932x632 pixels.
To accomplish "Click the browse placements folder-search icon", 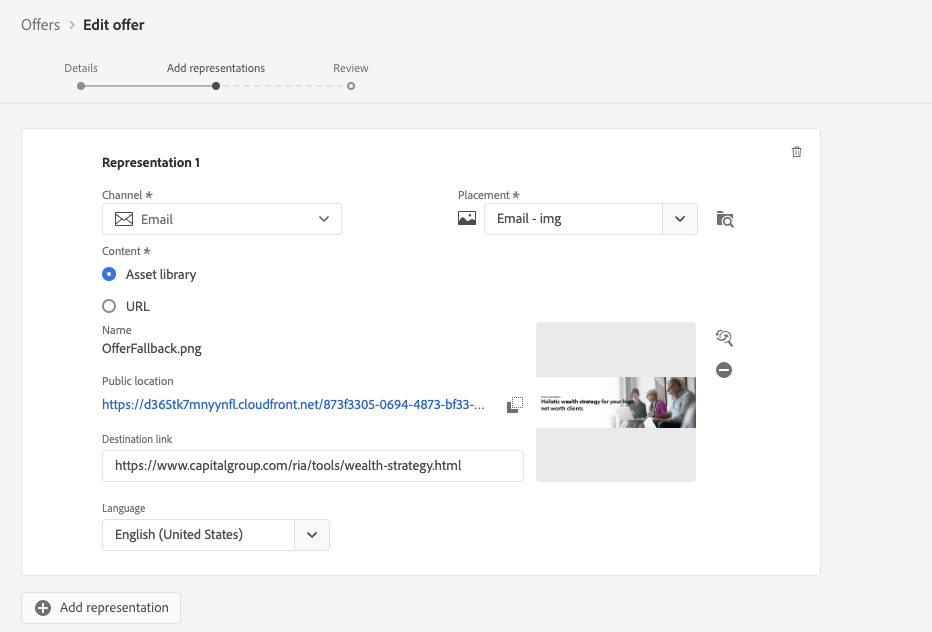I will (725, 219).
